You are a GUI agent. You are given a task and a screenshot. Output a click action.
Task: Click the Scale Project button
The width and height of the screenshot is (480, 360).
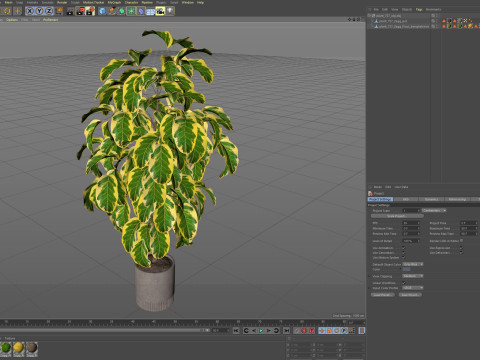click(x=397, y=216)
